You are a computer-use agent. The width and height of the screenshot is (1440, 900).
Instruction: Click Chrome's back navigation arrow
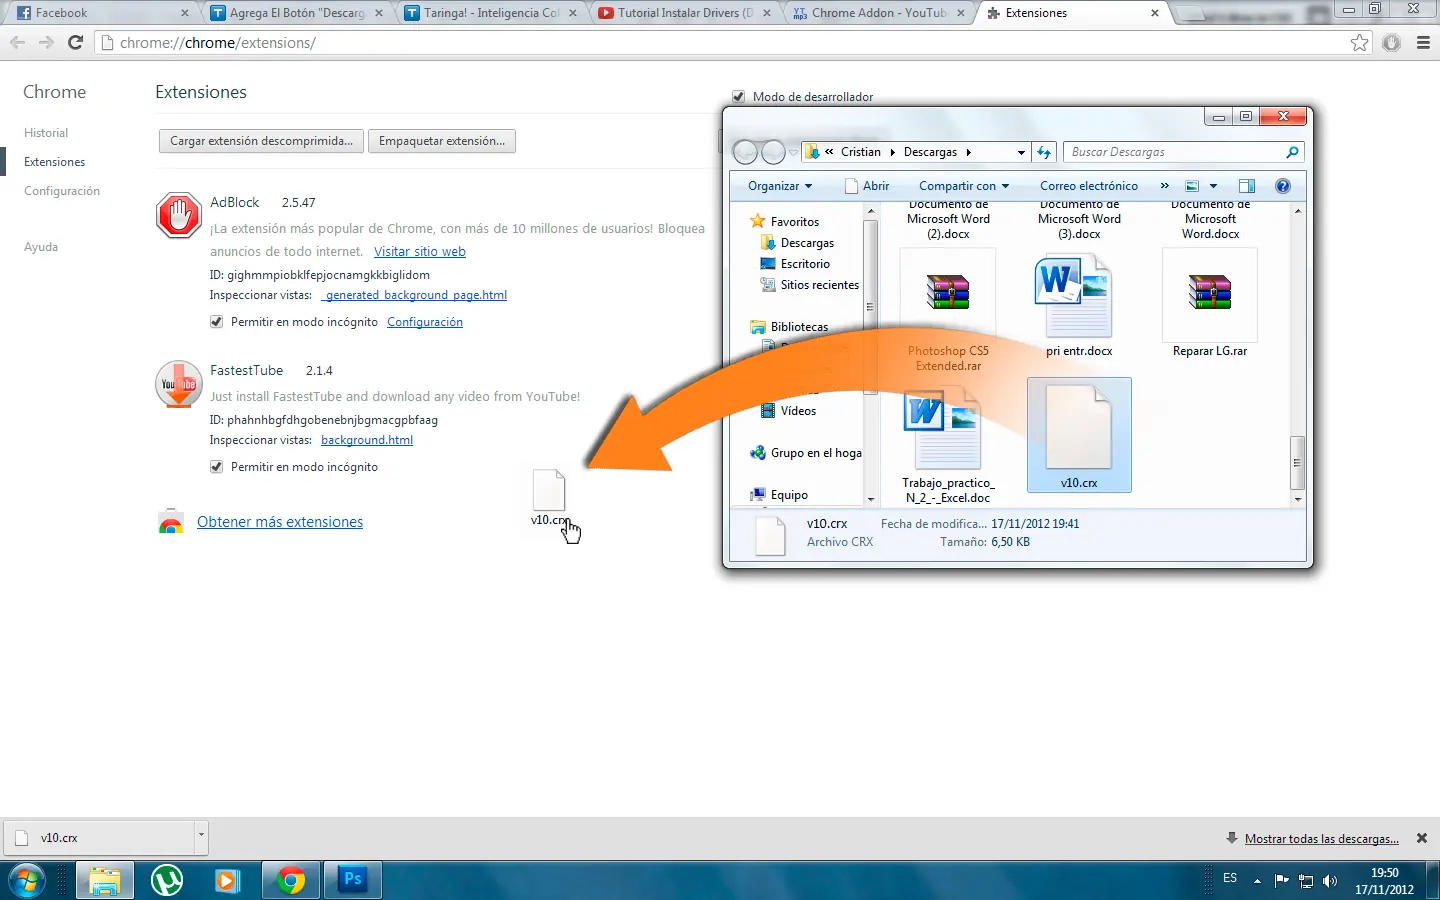[17, 43]
